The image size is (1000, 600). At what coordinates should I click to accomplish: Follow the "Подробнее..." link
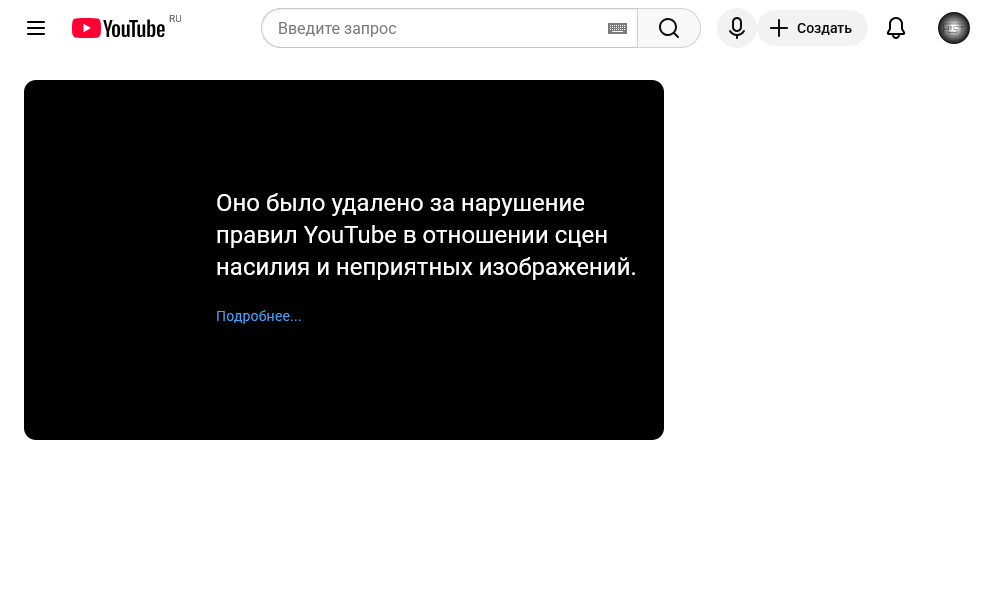258,316
